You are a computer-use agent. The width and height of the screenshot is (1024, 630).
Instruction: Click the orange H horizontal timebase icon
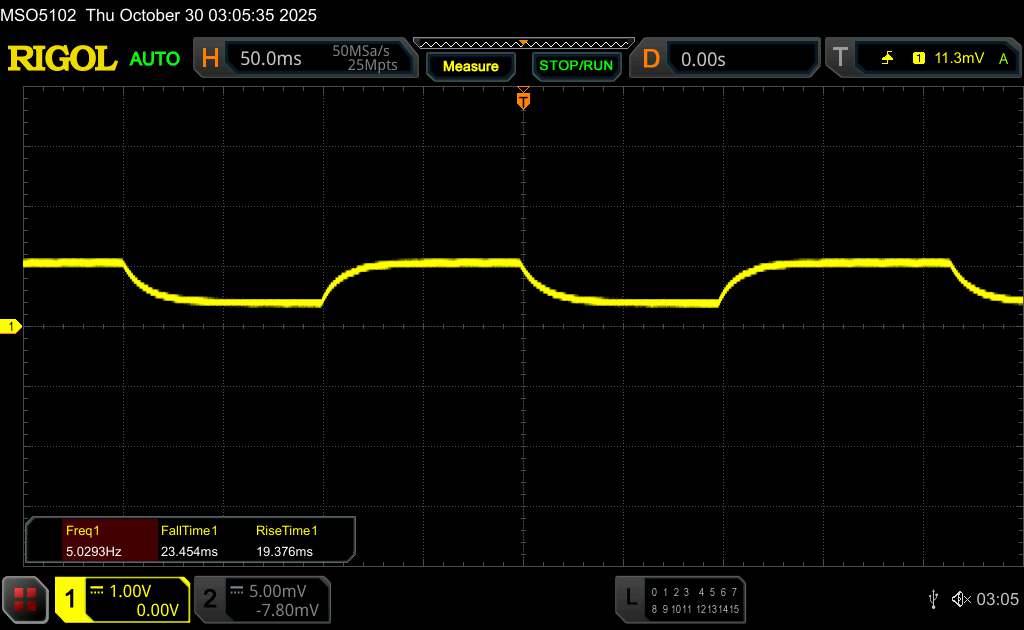(210, 59)
